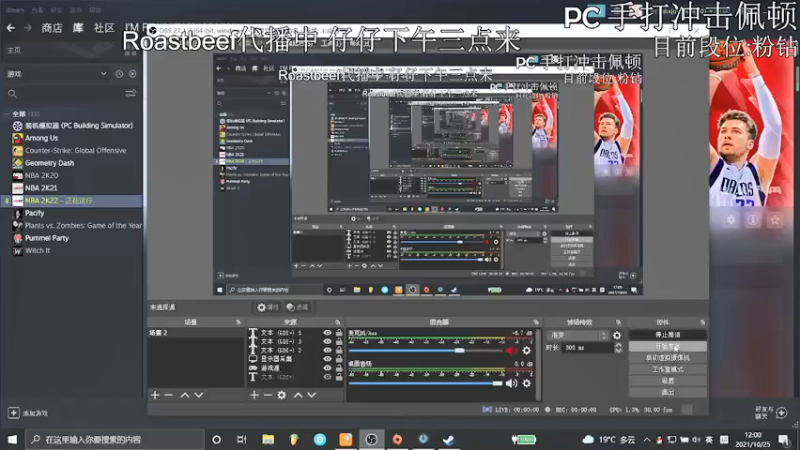The height and width of the screenshot is (450, 800).
Task: Click recent-games clock icon in Steam library
Action: [119, 74]
